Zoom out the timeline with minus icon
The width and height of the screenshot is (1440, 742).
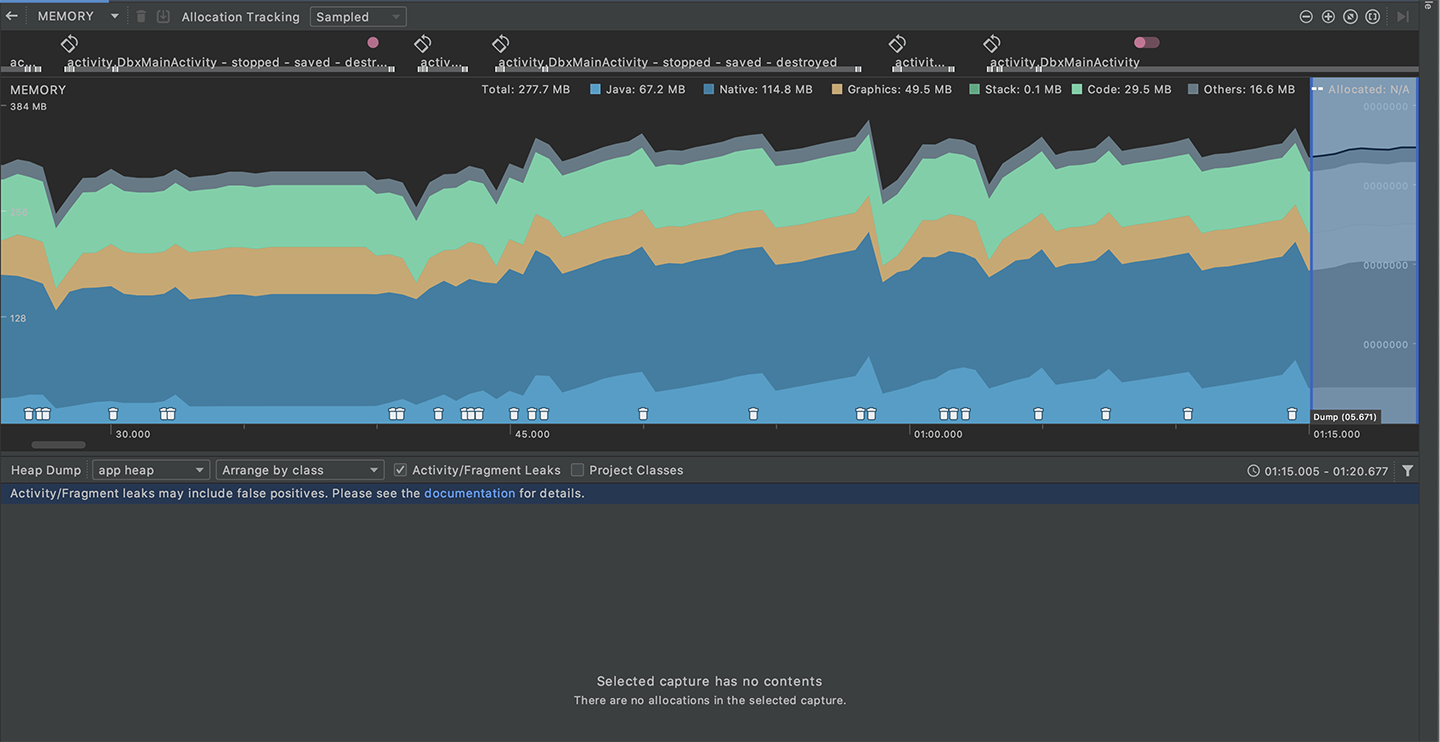point(1306,17)
